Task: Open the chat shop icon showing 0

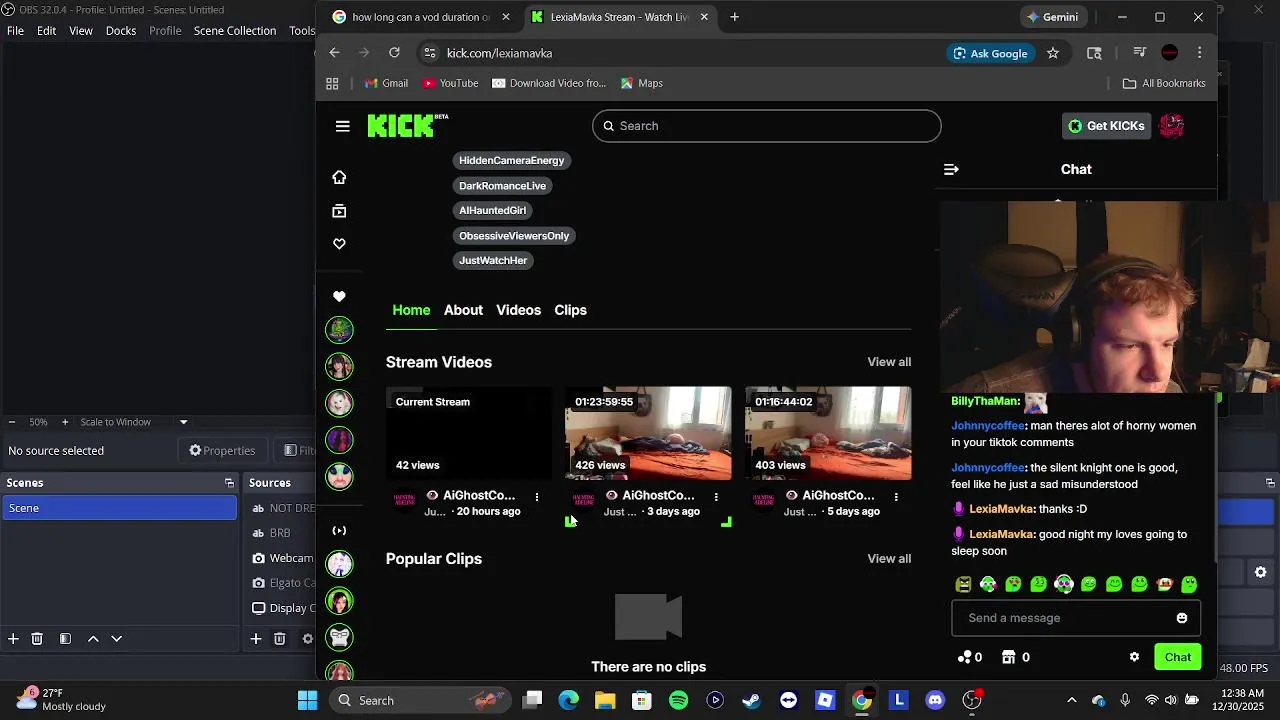Action: pyautogui.click(x=1016, y=657)
